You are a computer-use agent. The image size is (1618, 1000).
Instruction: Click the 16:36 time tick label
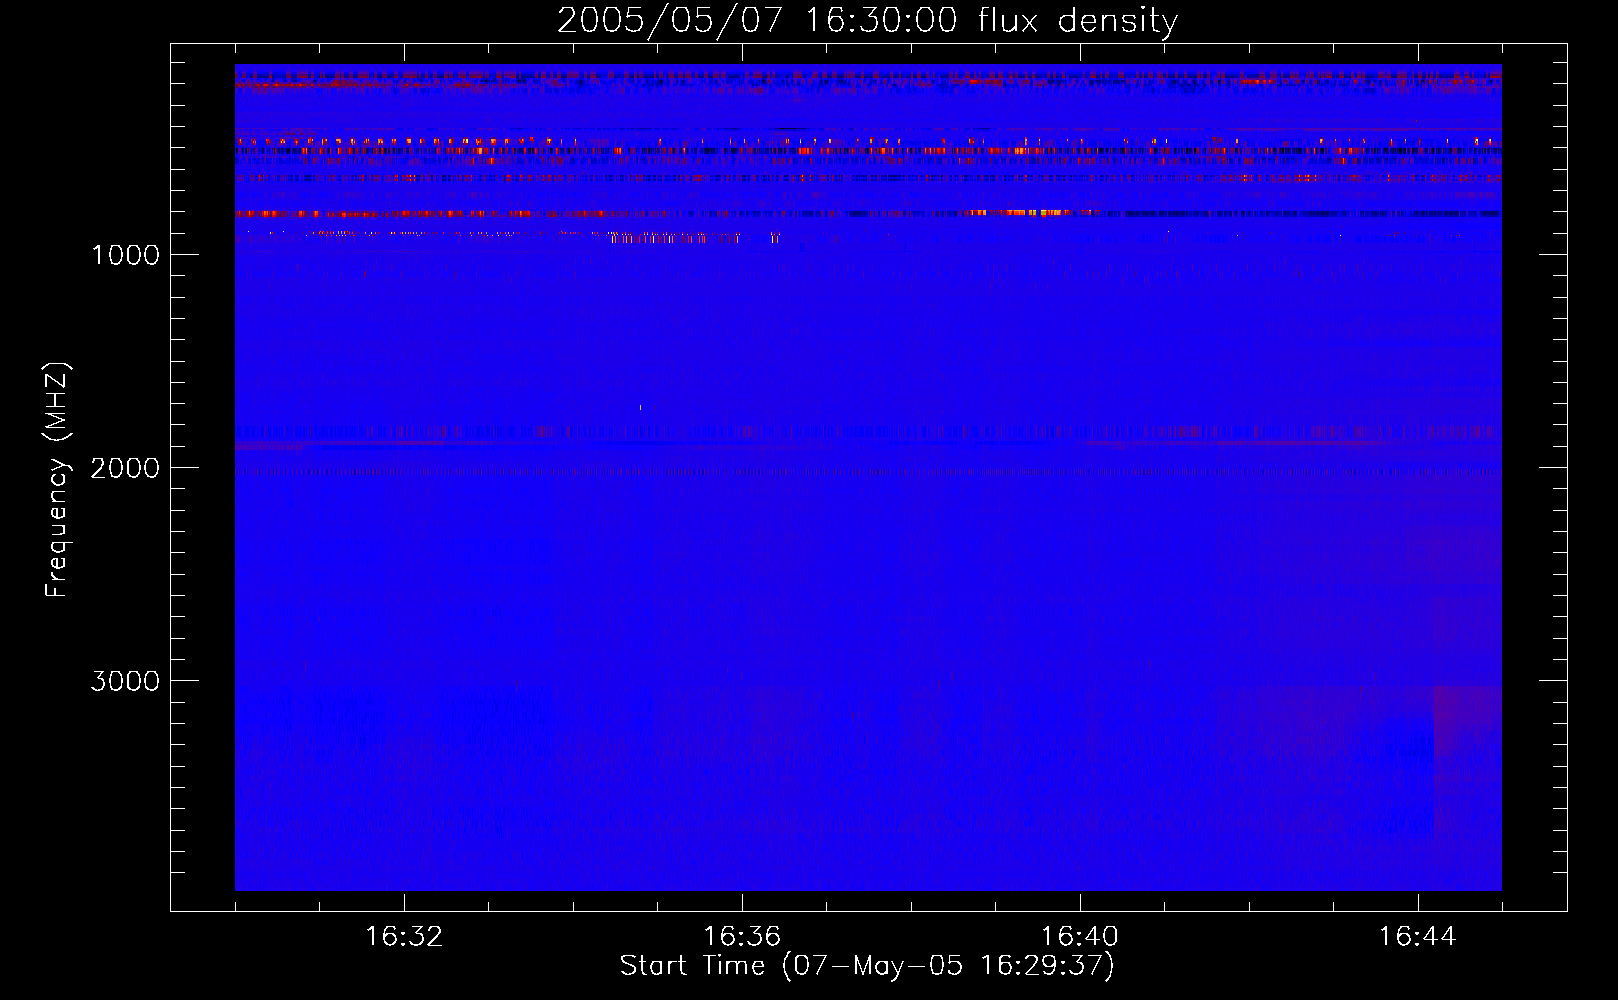coord(742,937)
